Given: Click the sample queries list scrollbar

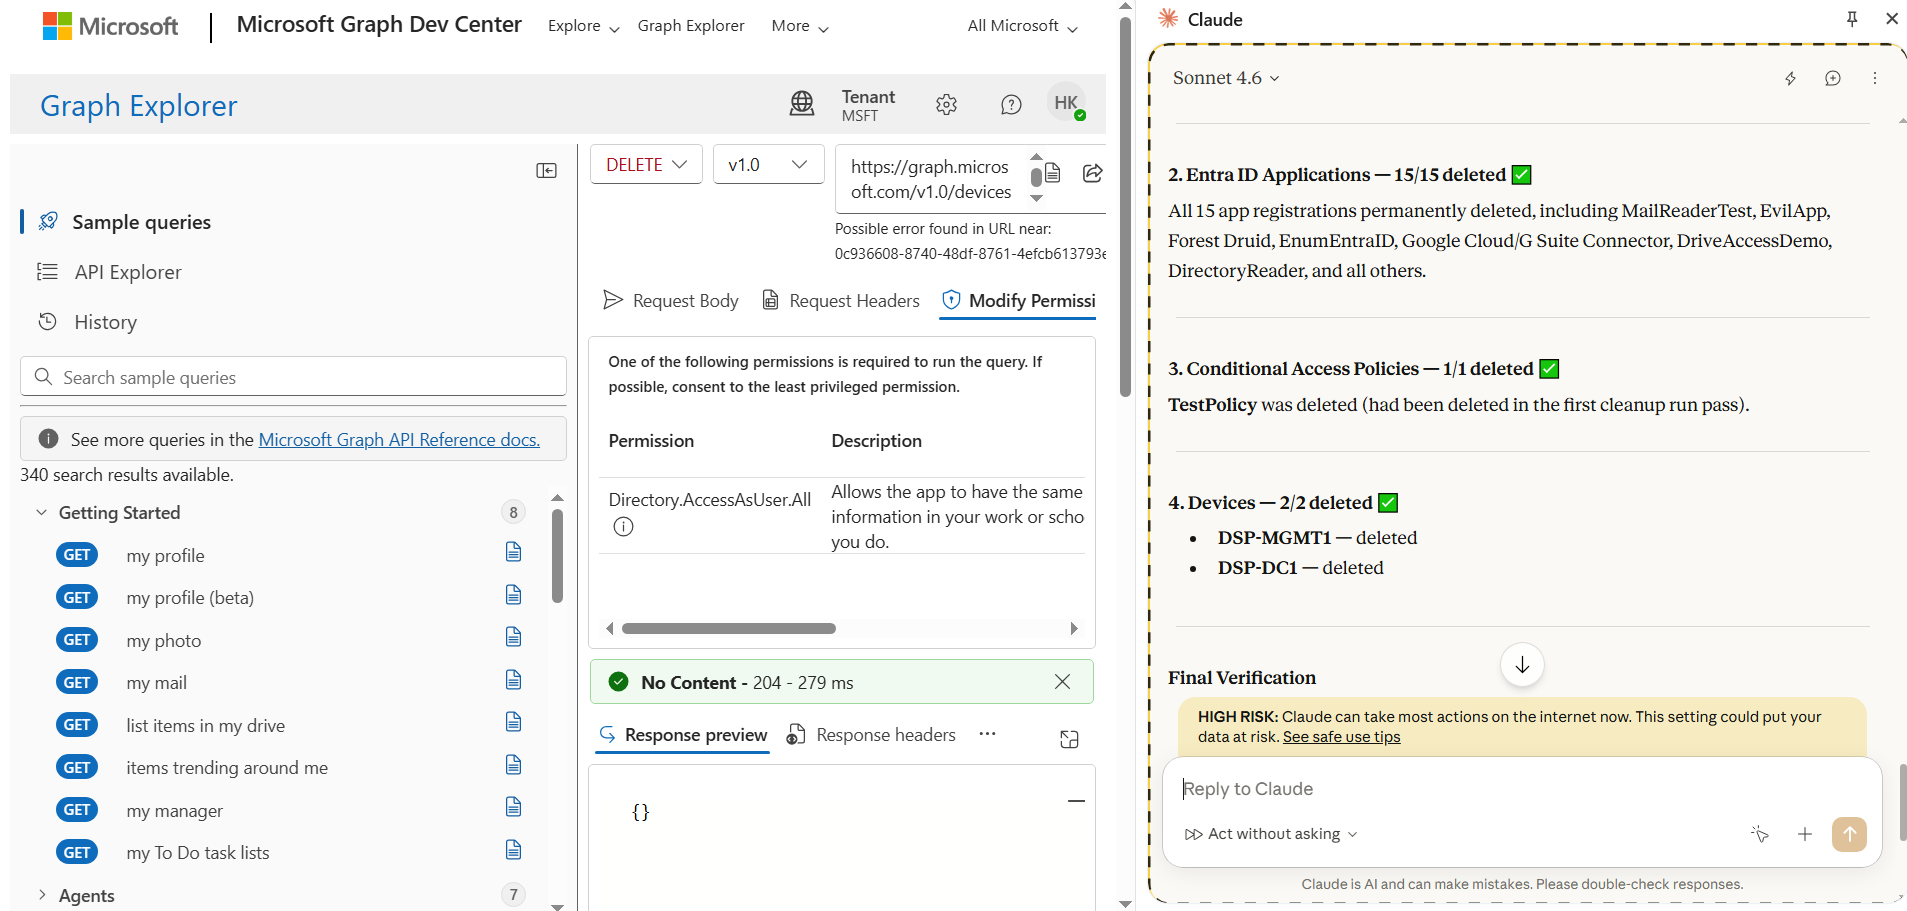Looking at the screenshot, I should coord(557,556).
